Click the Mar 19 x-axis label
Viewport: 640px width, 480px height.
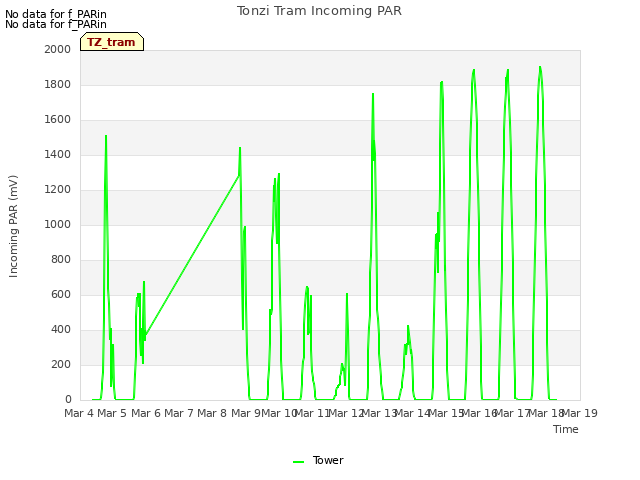point(580,413)
